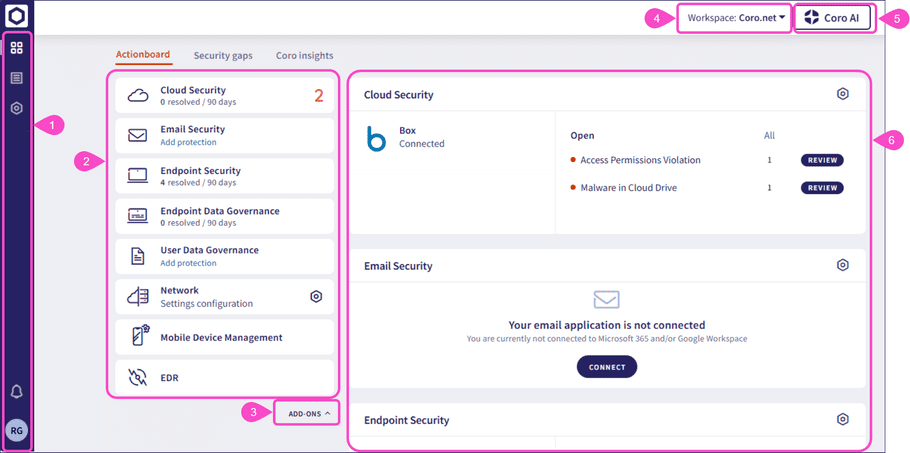910x453 pixels.
Task: Click the Coro AI logo icon
Action: tap(811, 17)
